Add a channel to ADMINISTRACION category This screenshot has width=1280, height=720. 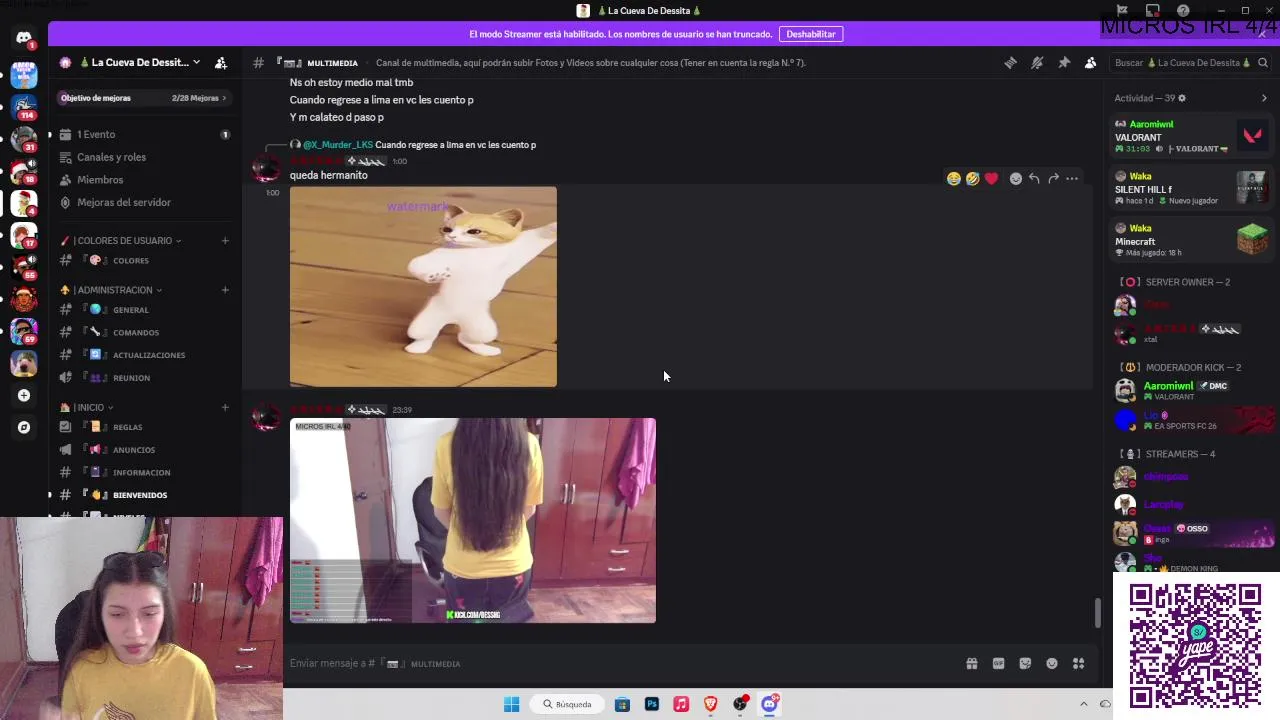pyautogui.click(x=225, y=290)
